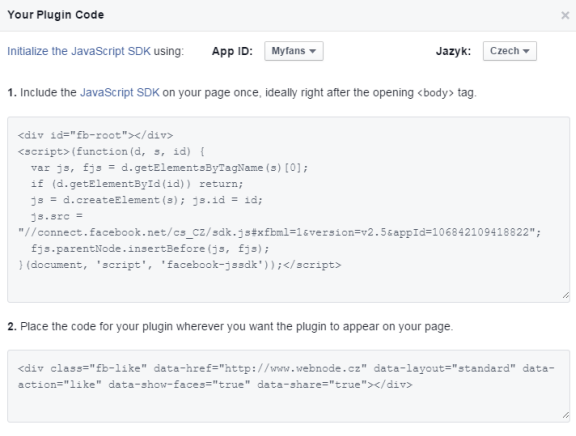
Task: Click the fb-root div line in SDK code
Action: tap(96, 136)
